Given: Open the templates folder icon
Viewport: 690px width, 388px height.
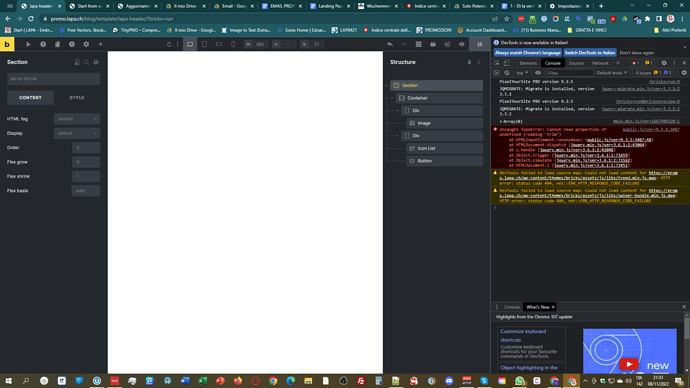Looking at the screenshot, I should point(433,44).
